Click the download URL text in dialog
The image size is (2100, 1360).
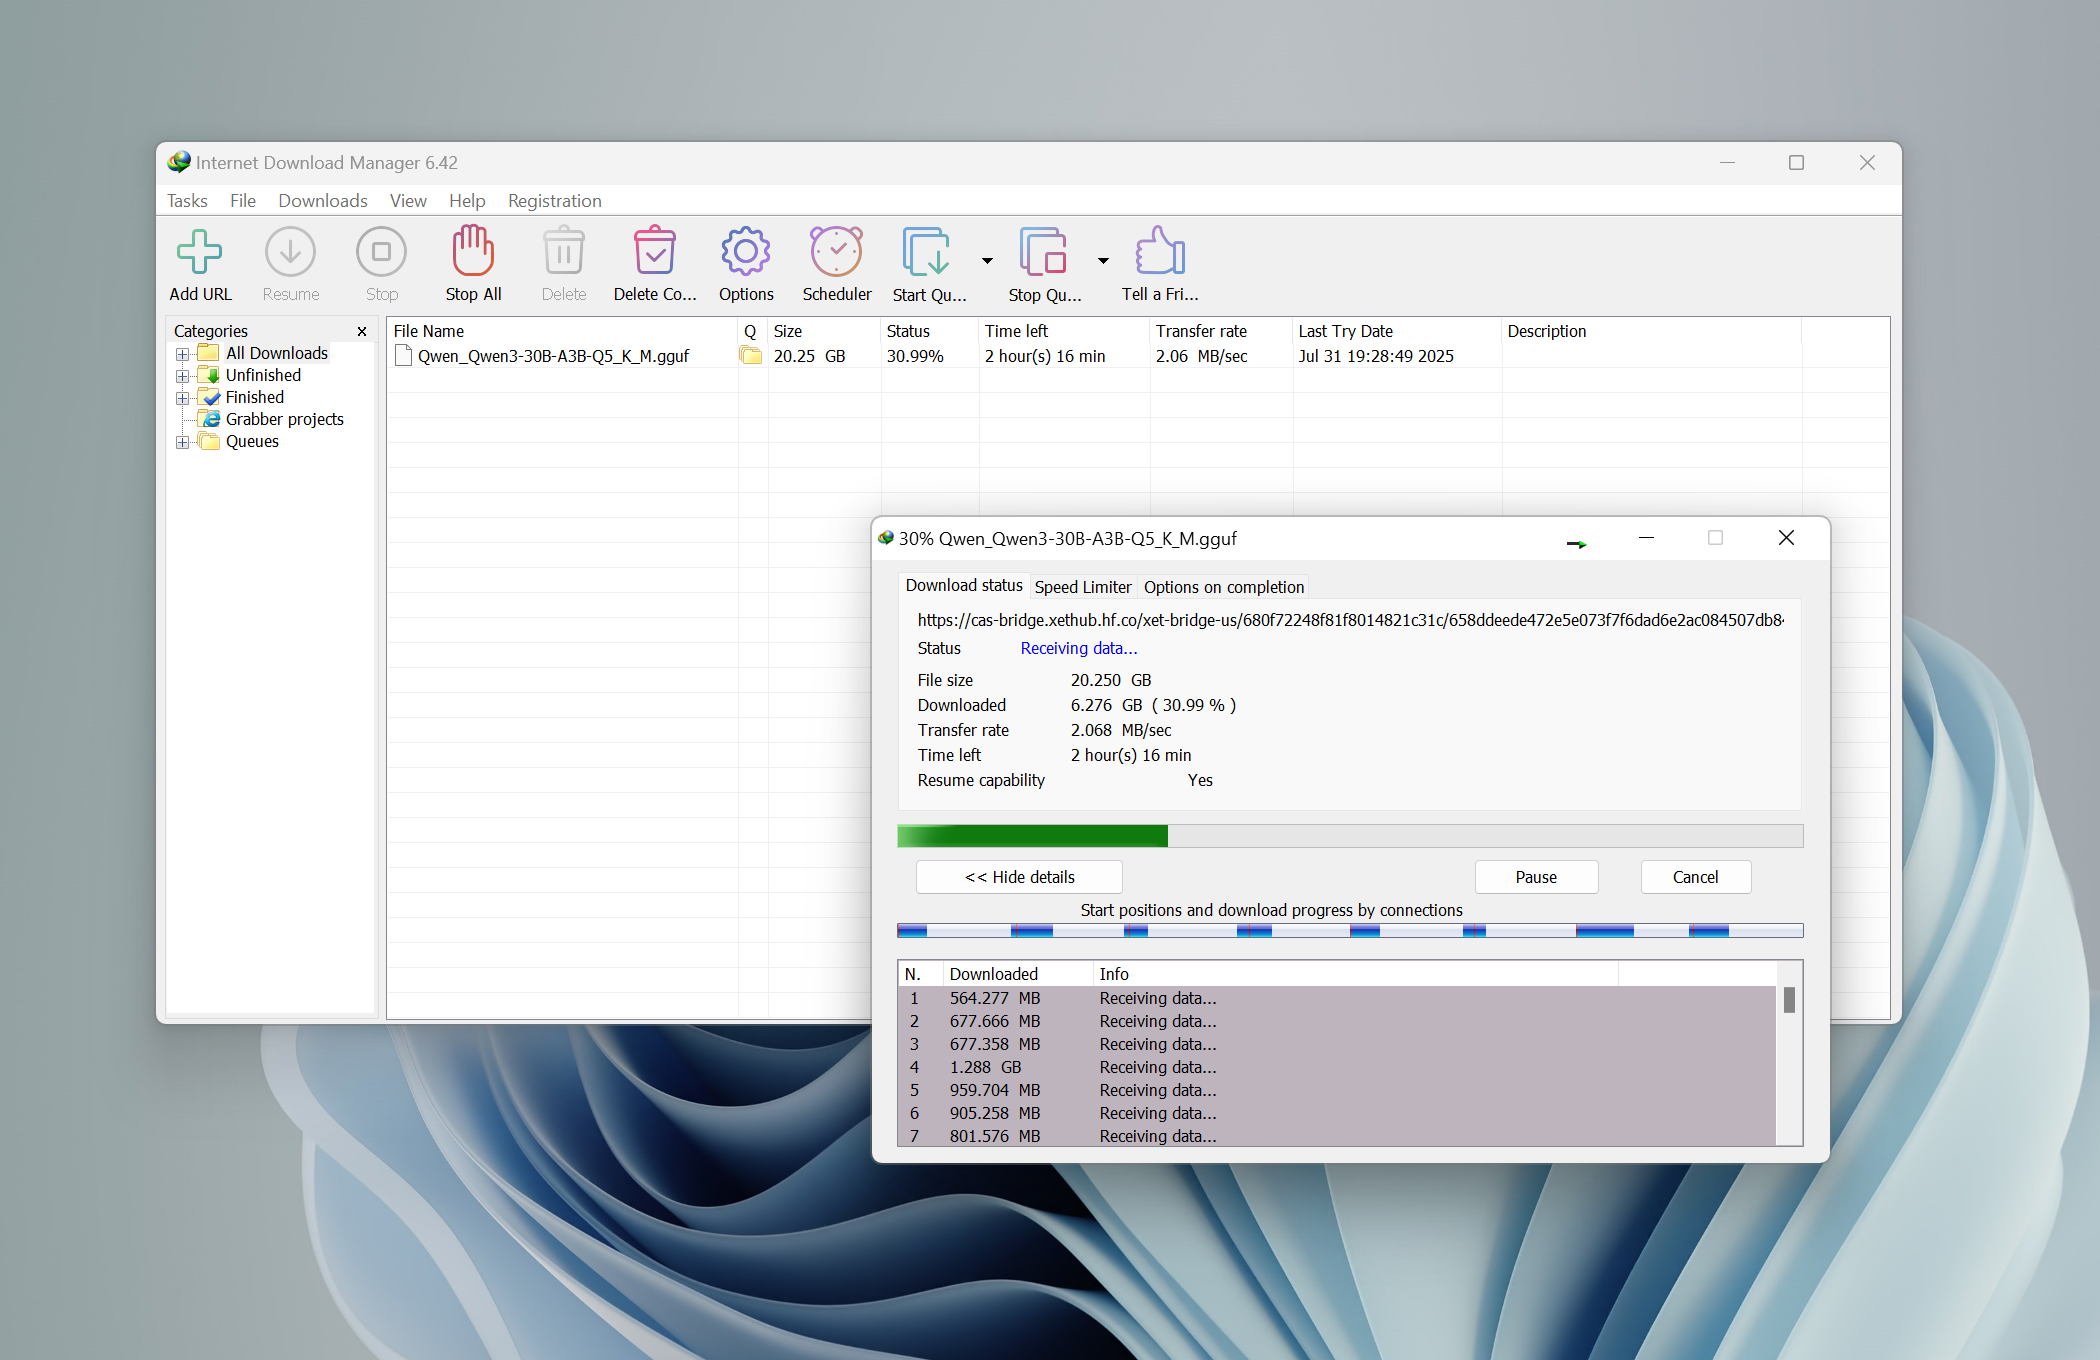click(1350, 620)
